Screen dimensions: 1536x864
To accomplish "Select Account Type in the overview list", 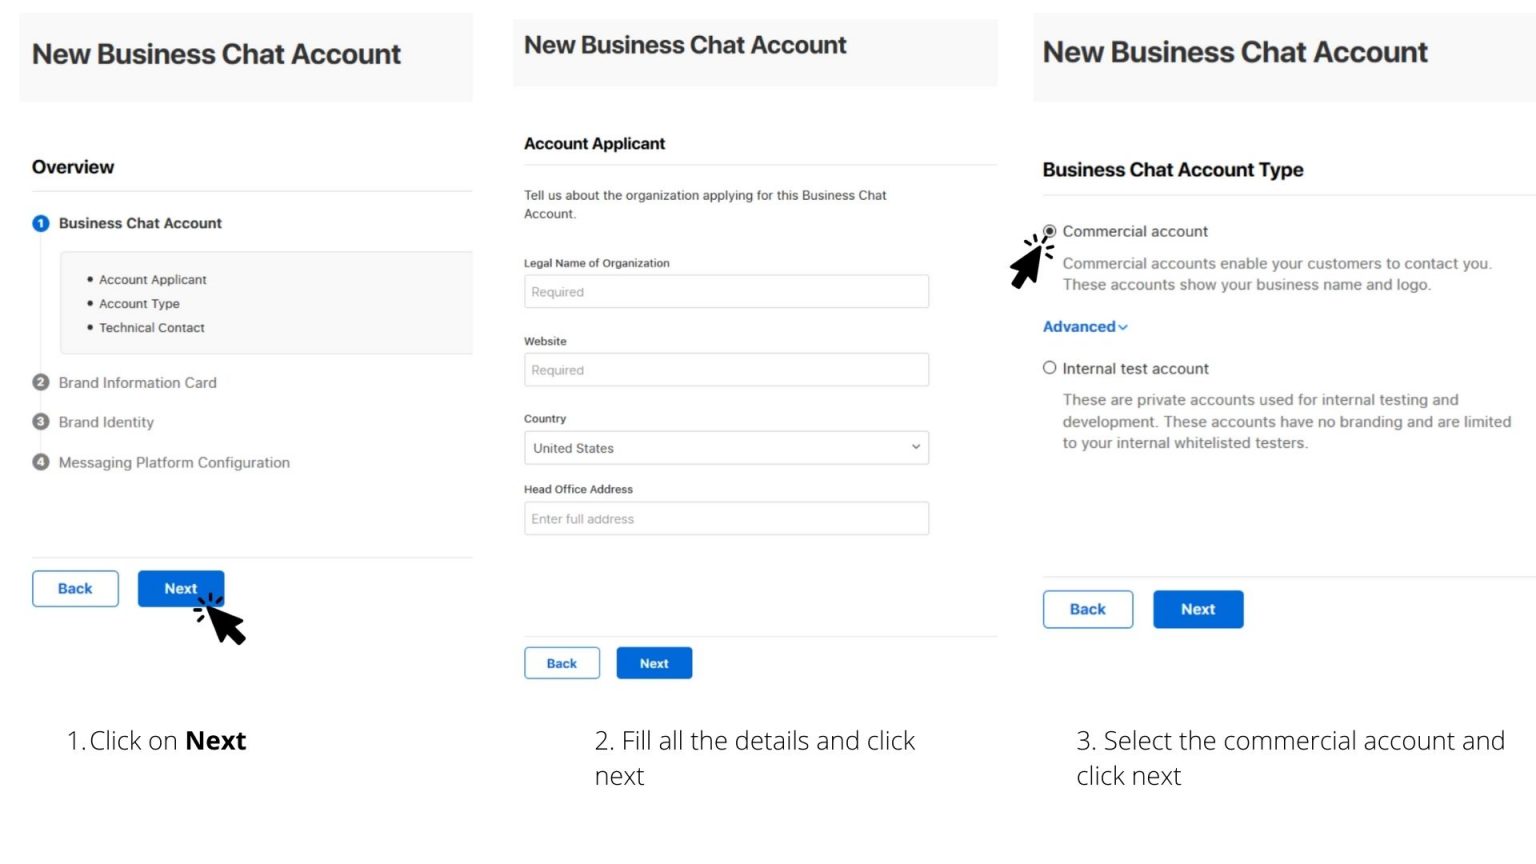I will (139, 303).
